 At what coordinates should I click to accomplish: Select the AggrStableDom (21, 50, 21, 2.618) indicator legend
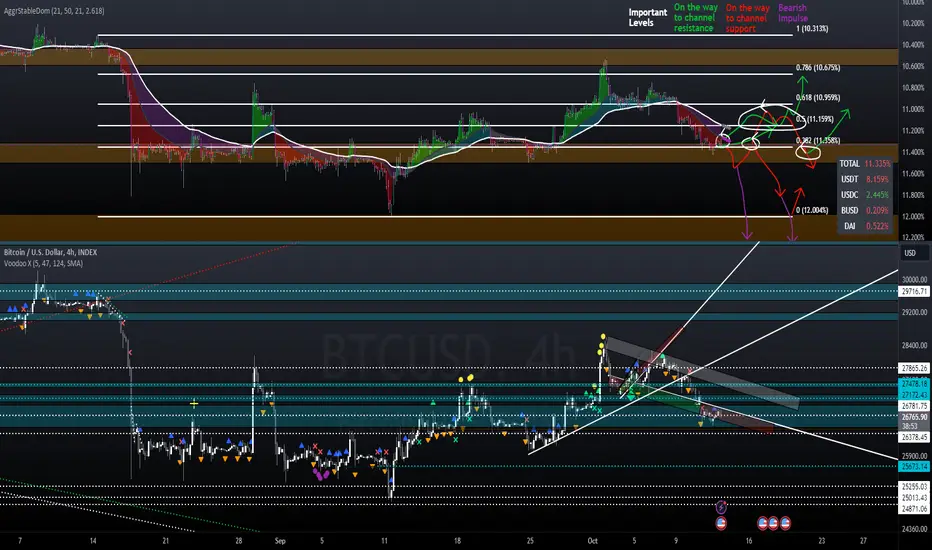pos(54,11)
